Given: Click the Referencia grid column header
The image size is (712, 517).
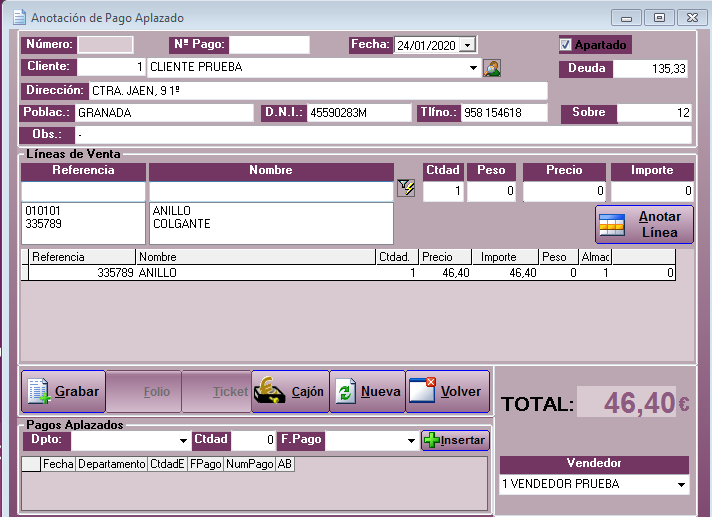Looking at the screenshot, I should pos(82,257).
